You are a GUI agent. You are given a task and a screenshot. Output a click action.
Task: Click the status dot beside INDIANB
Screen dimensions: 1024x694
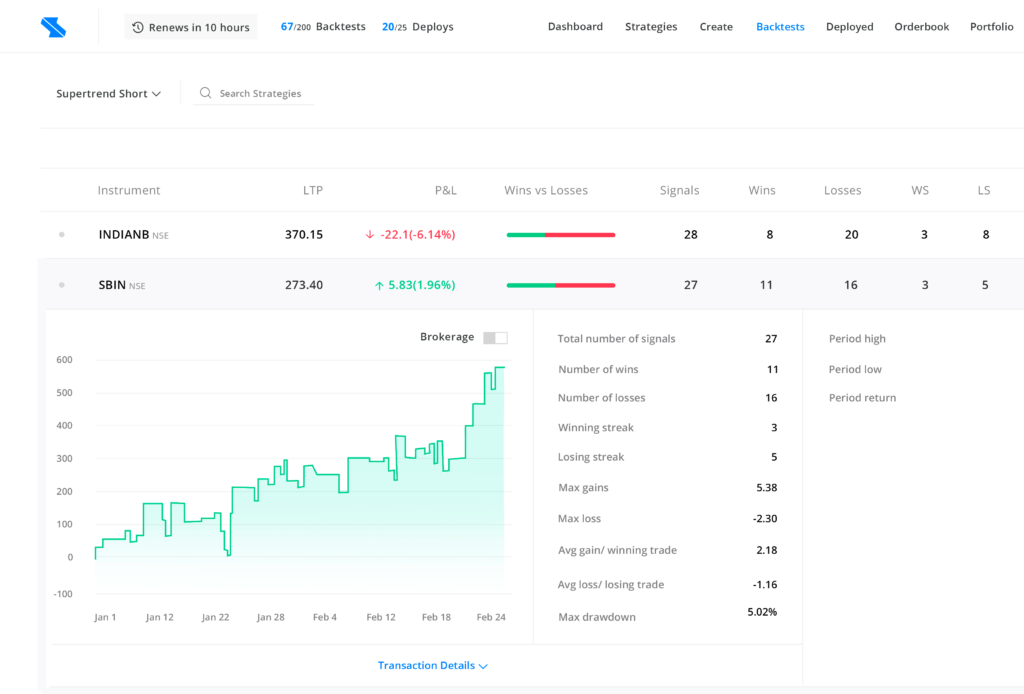[x=62, y=235]
